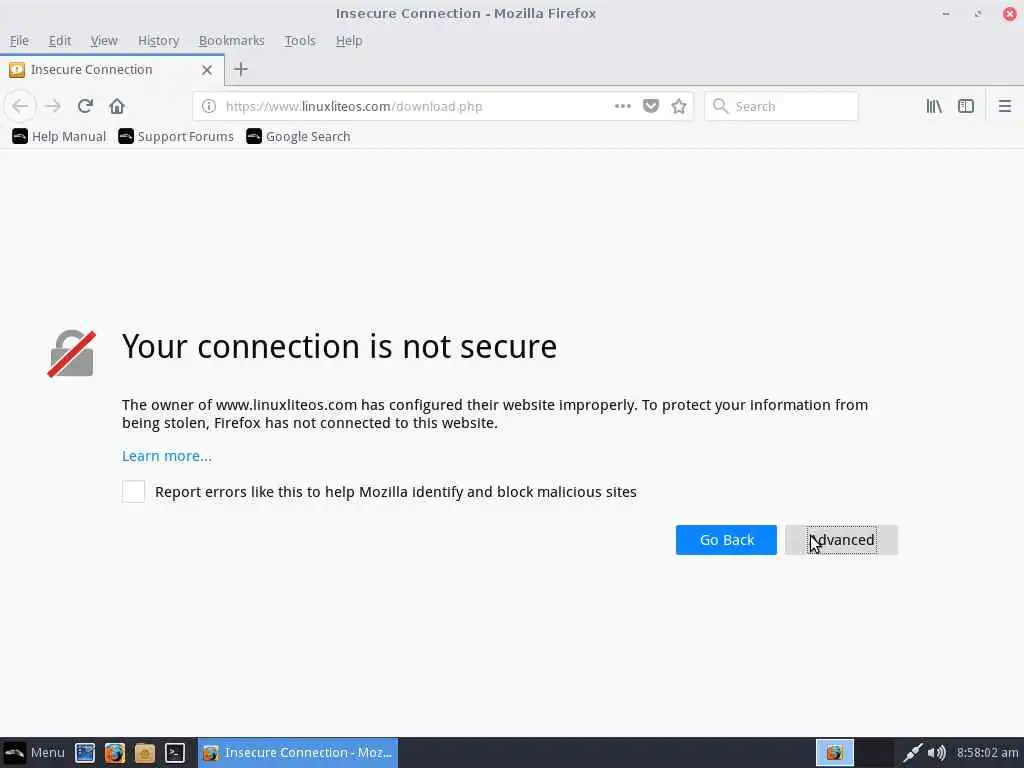Close the Insecure Connection tab

(206, 70)
